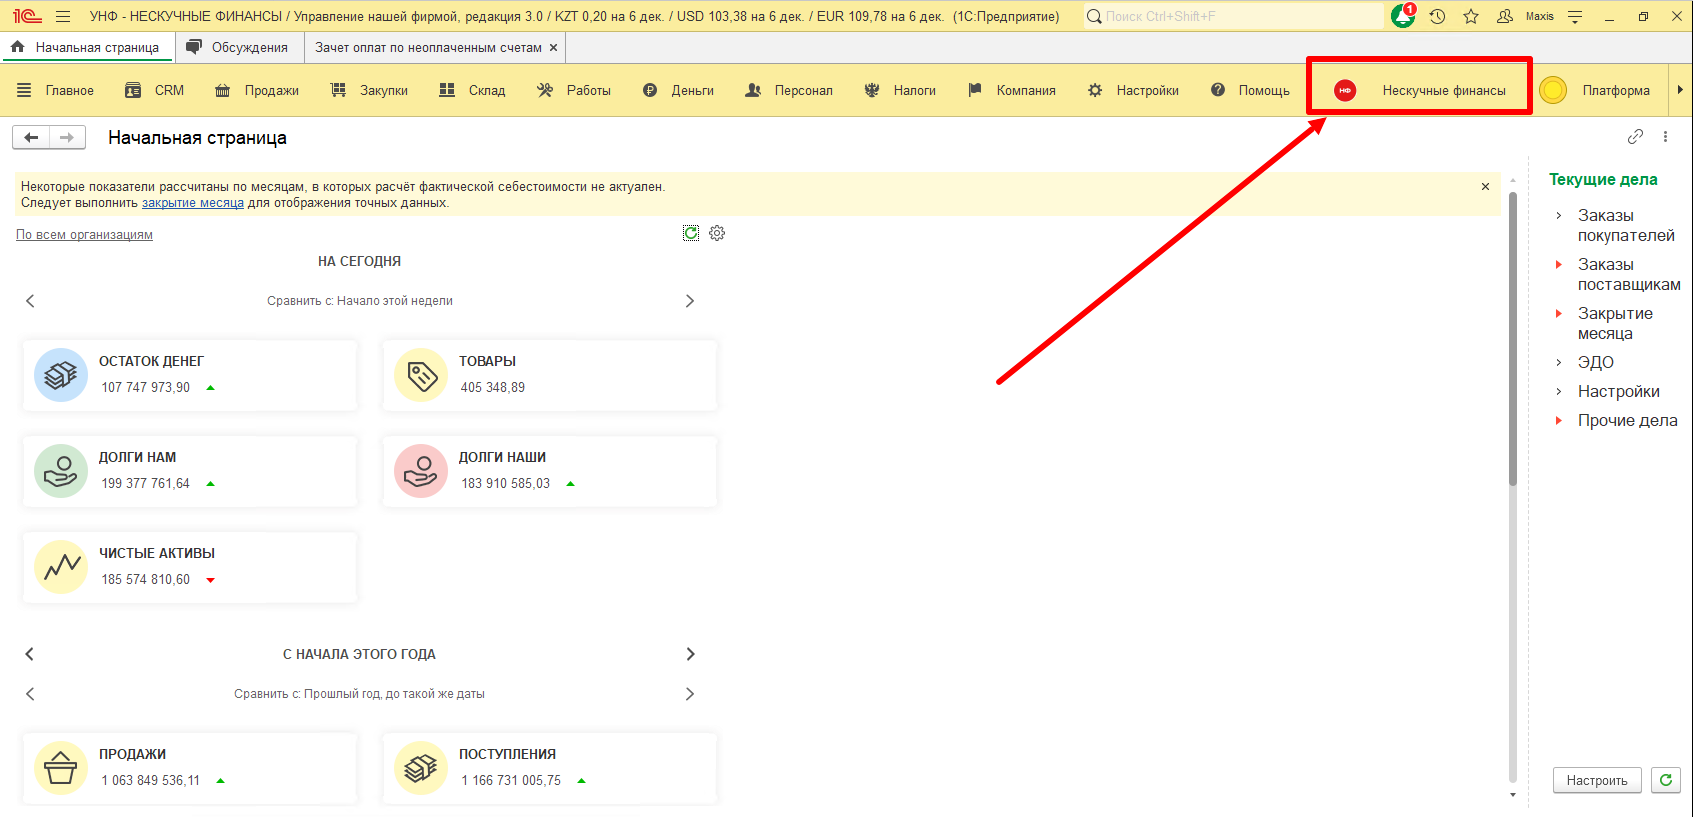This screenshot has height=817, width=1693.
Task: Expand Заказы покупателей in Текущие дела
Action: (1558, 216)
